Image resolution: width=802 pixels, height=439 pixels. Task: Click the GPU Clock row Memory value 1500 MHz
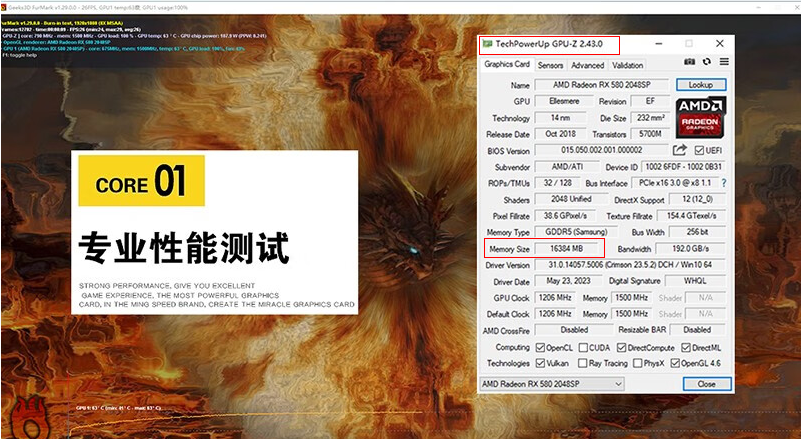pyautogui.click(x=631, y=298)
